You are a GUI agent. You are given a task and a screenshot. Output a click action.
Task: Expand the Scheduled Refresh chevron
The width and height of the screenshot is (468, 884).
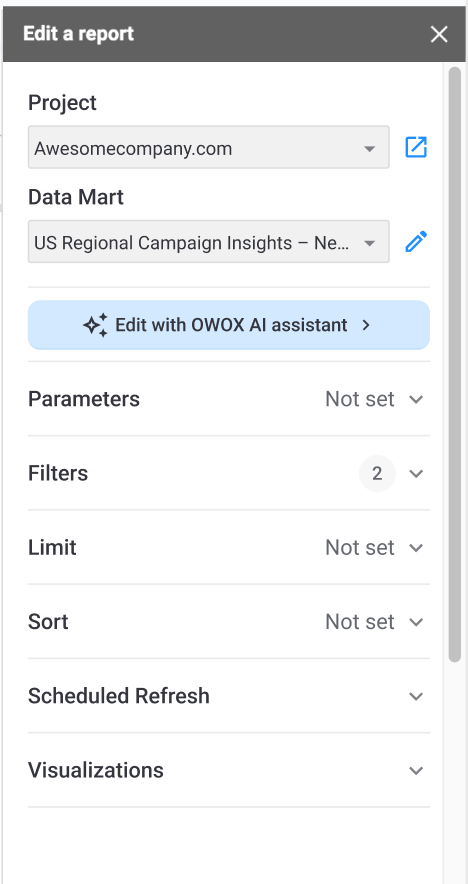[x=416, y=696]
